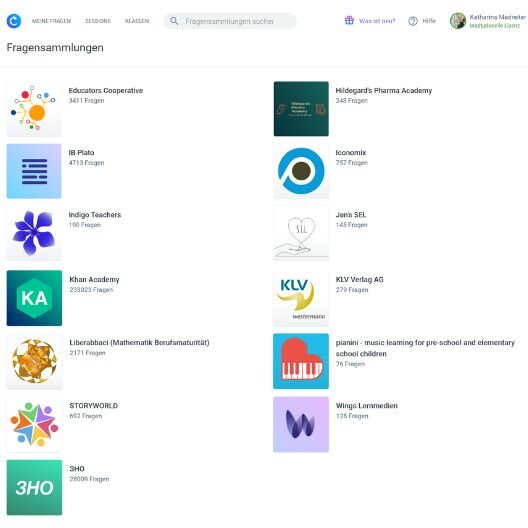This screenshot has width=528, height=528.
Task: Select the Iconomix circular logo
Action: (x=301, y=171)
